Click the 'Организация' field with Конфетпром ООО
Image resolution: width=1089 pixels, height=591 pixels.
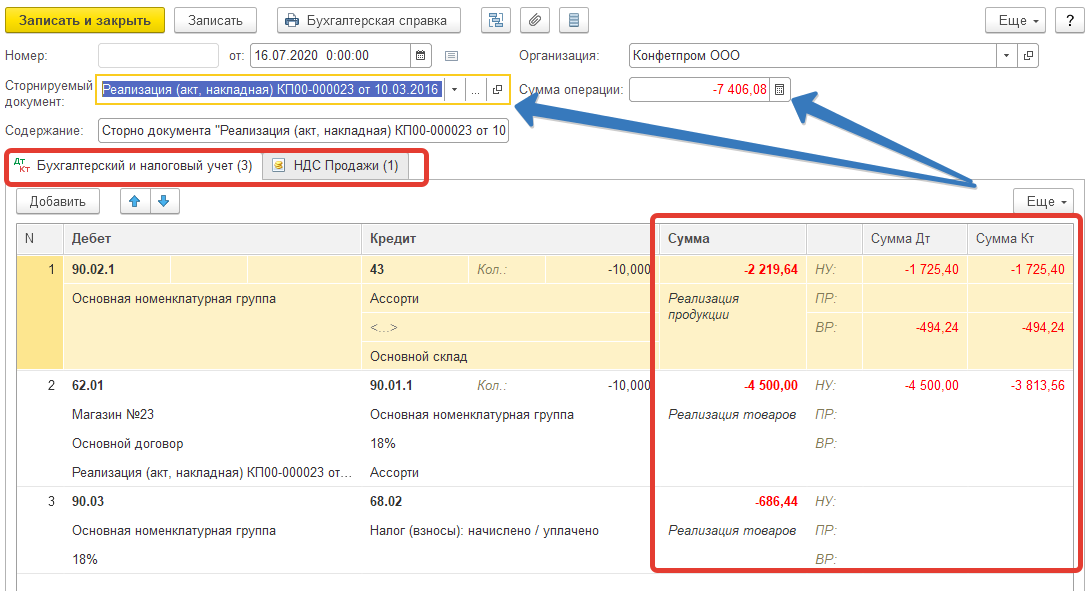click(813, 56)
